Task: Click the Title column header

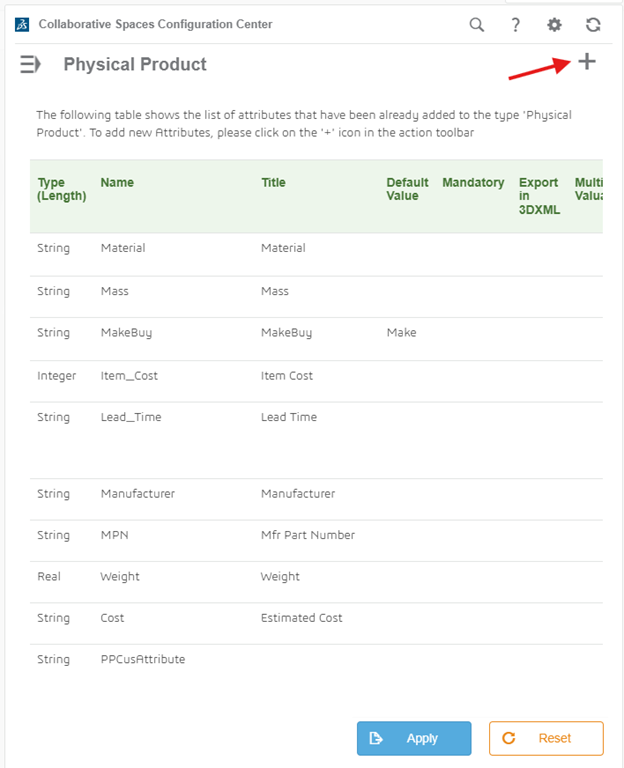Action: point(273,183)
